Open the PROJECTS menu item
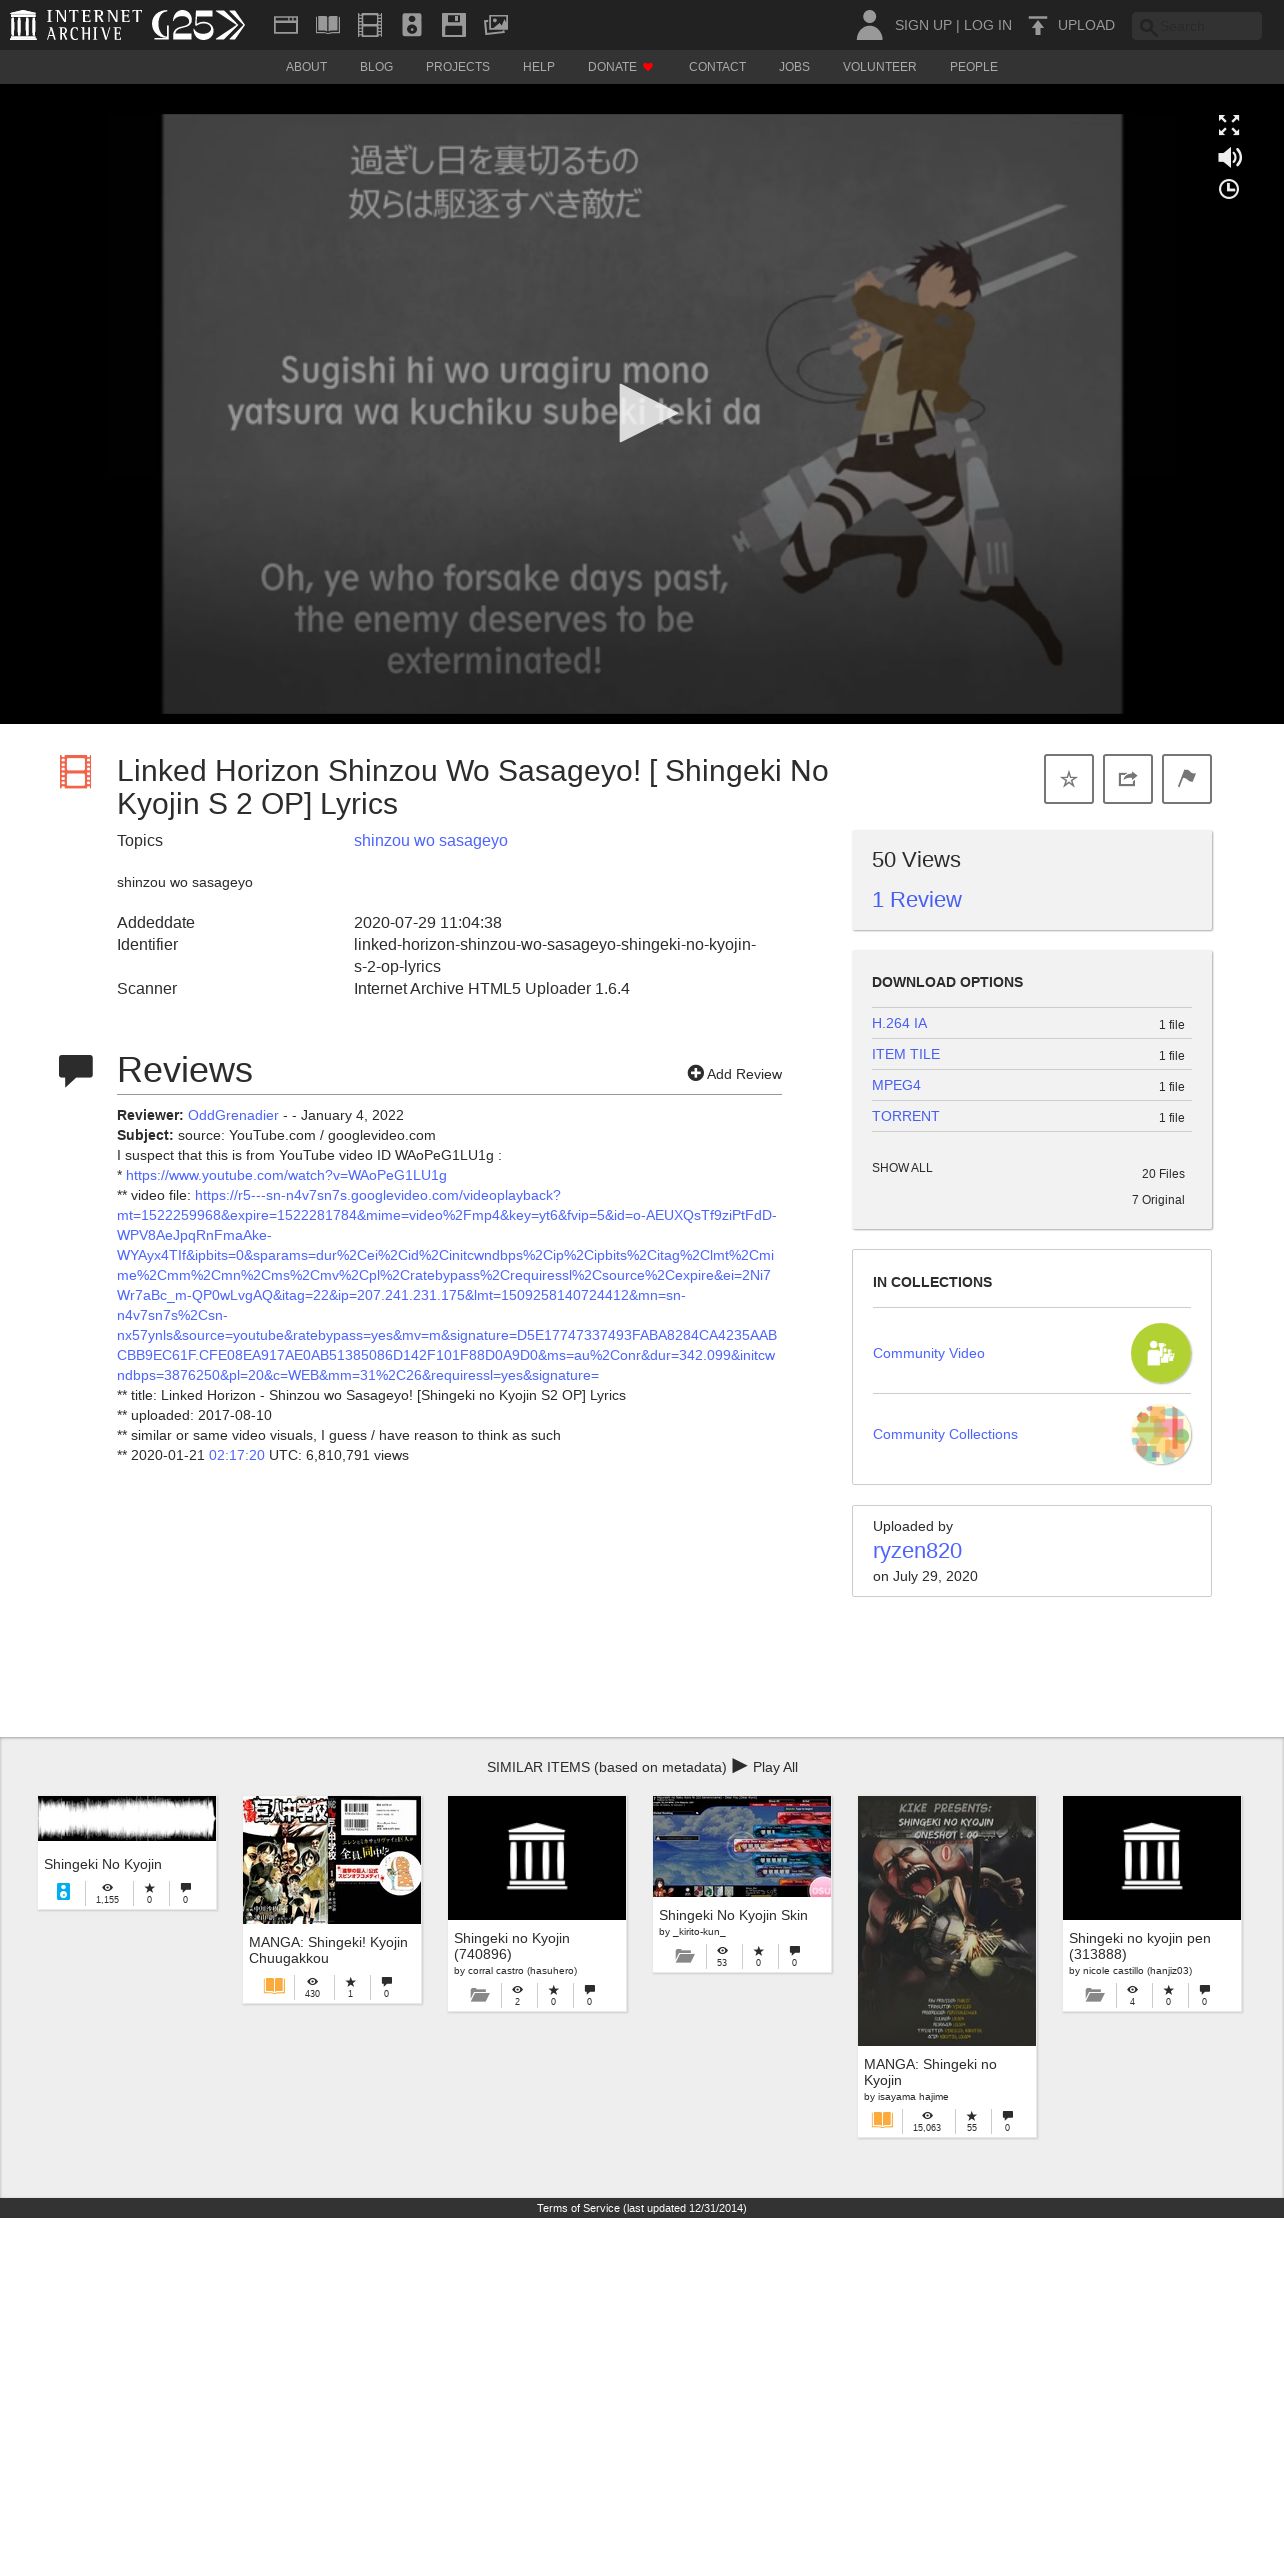Image resolution: width=1284 pixels, height=2568 pixels. pyautogui.click(x=458, y=67)
